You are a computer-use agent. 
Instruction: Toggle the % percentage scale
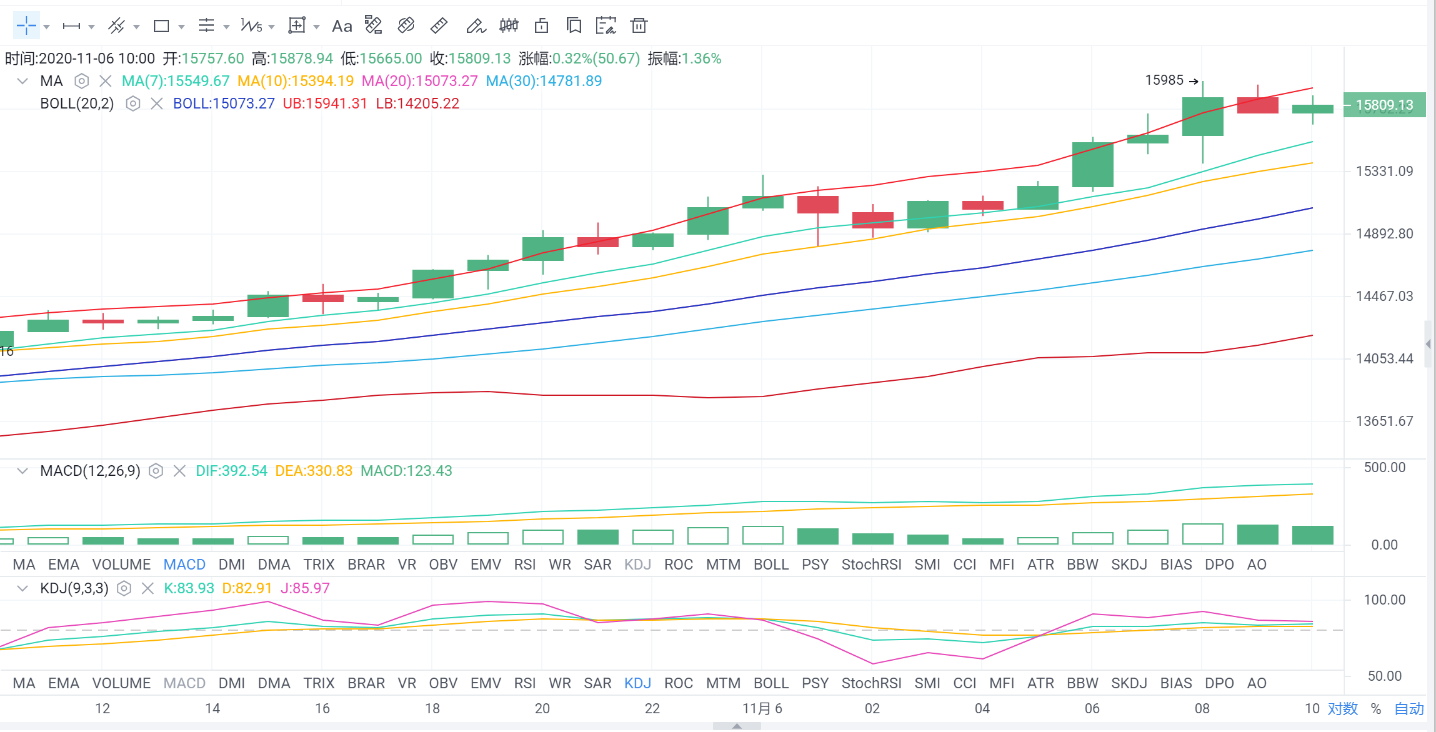1376,709
